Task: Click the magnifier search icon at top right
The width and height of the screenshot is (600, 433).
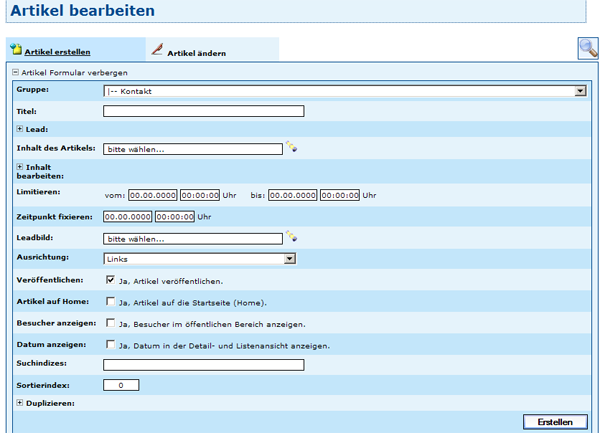Action: pyautogui.click(x=587, y=48)
